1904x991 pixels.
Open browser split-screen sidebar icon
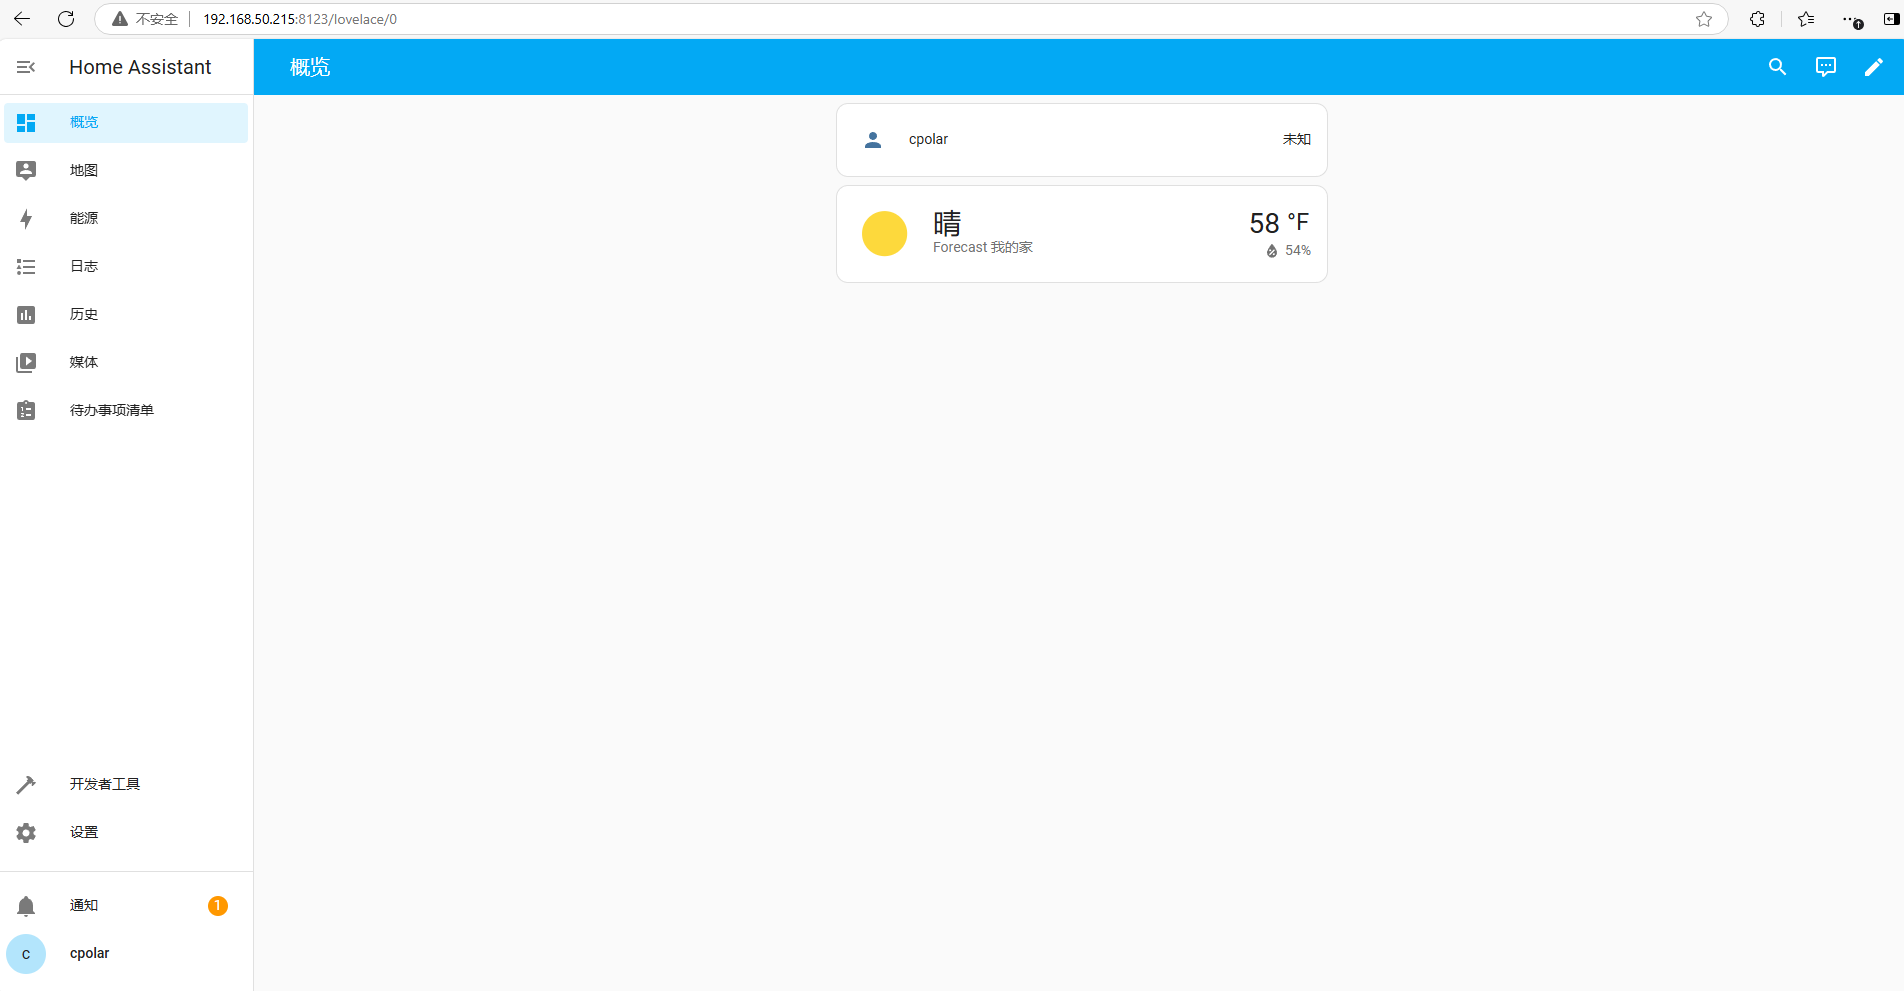click(x=1891, y=19)
